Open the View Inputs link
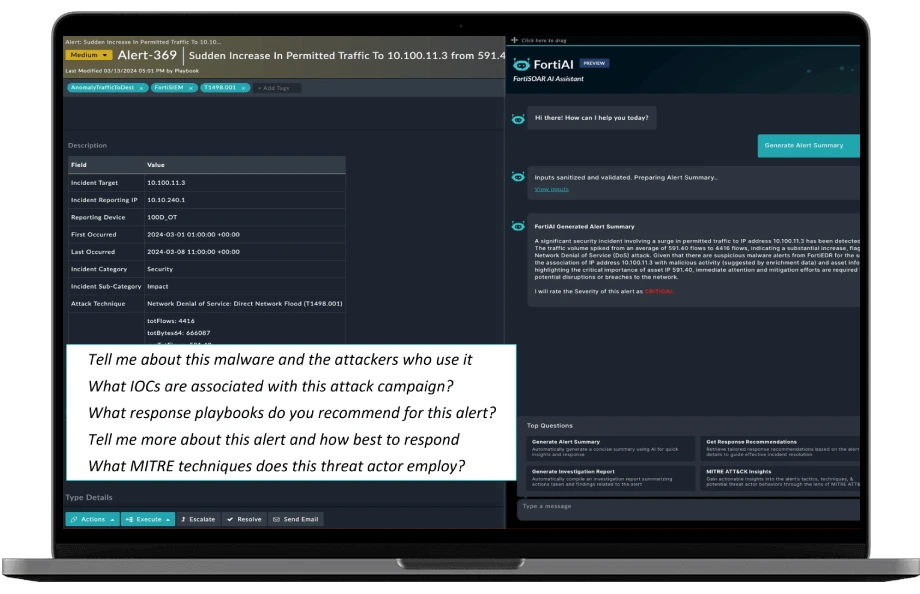This screenshot has height=594, width=920. click(551, 189)
